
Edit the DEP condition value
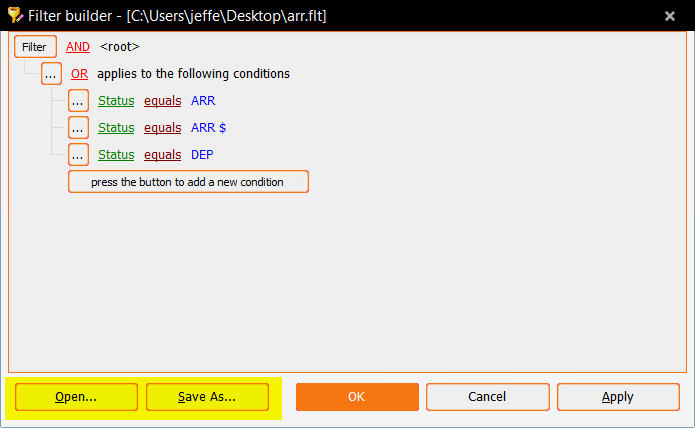click(202, 155)
